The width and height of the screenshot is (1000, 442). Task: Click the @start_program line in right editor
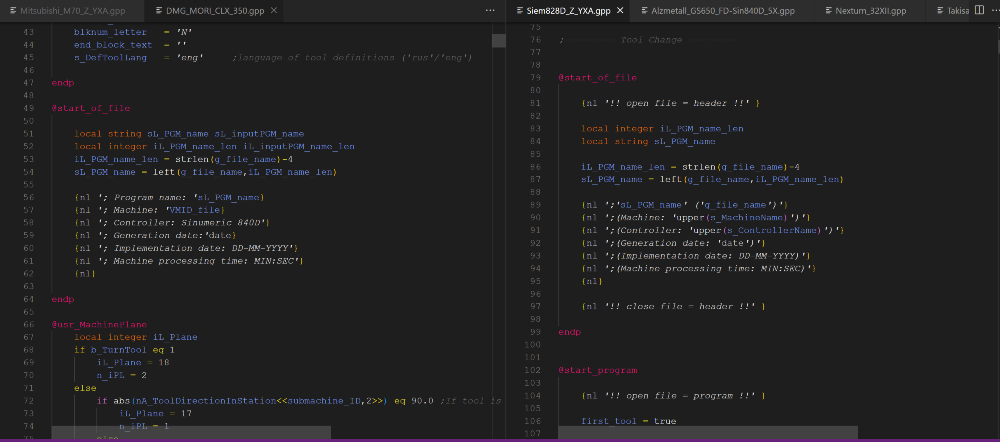click(596, 370)
